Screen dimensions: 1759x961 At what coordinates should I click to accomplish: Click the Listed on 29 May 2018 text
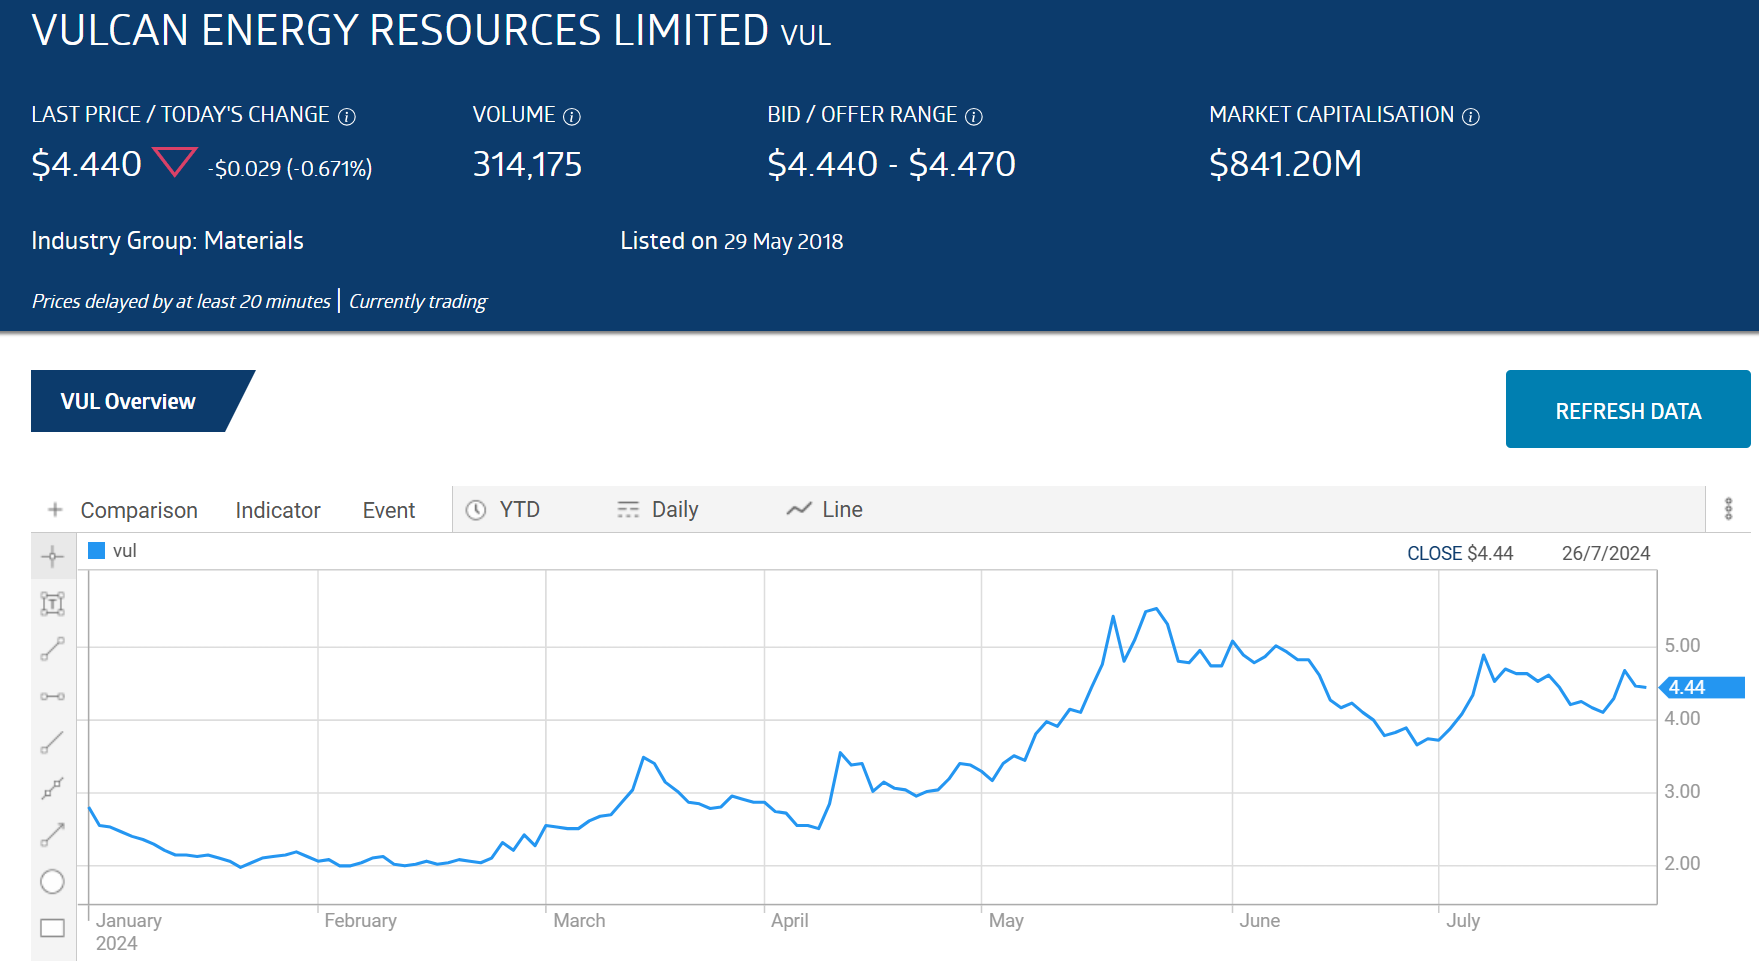[x=731, y=241]
